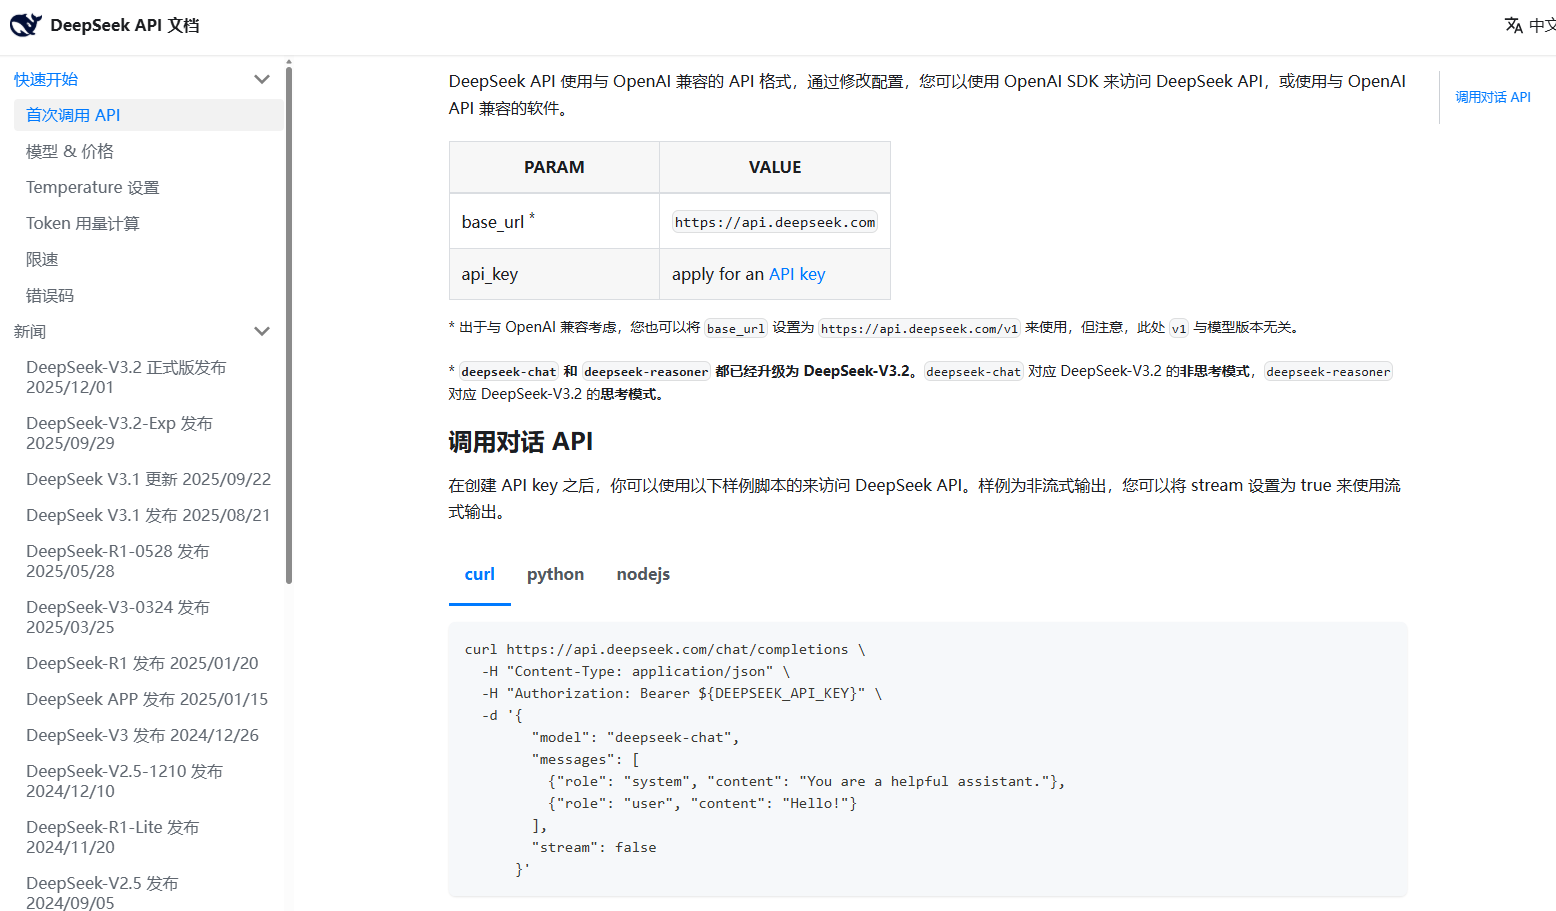Click the https://api.deepseek.com/v1 inline code

point(919,328)
